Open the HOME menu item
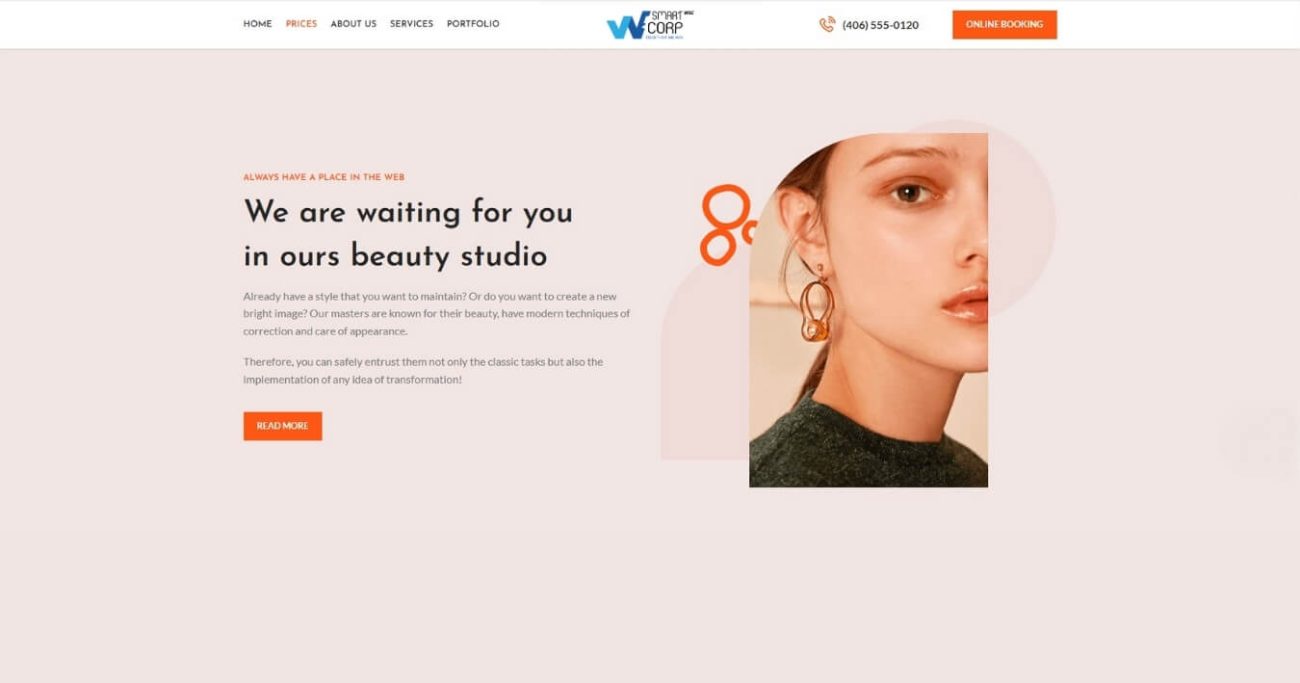This screenshot has width=1300, height=683. (x=257, y=24)
